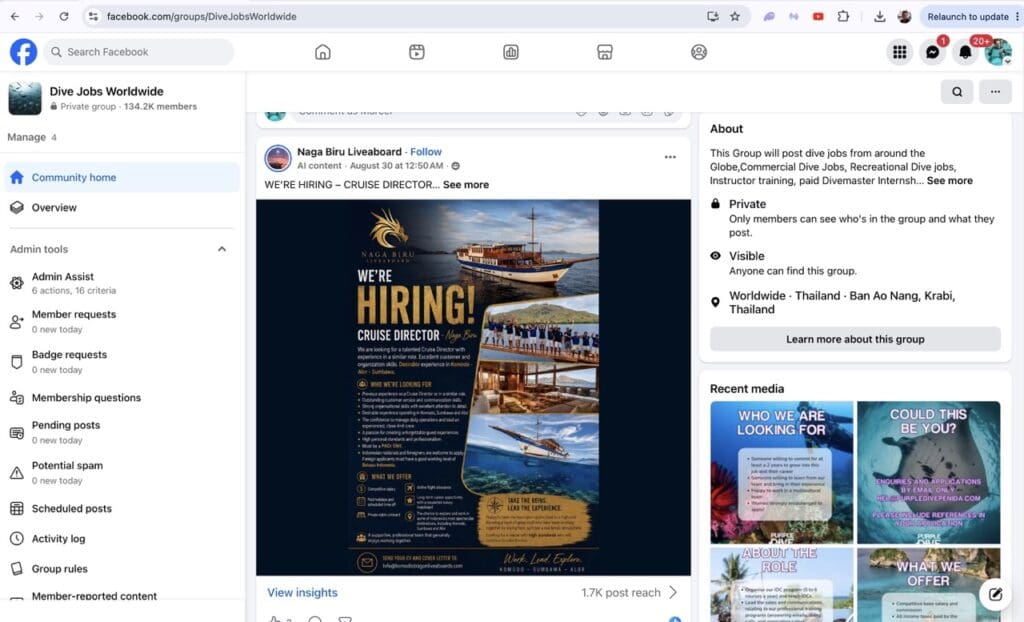Screen dimensions: 1024x622
Task: Collapse the Admin tools section
Action: click(x=222, y=249)
